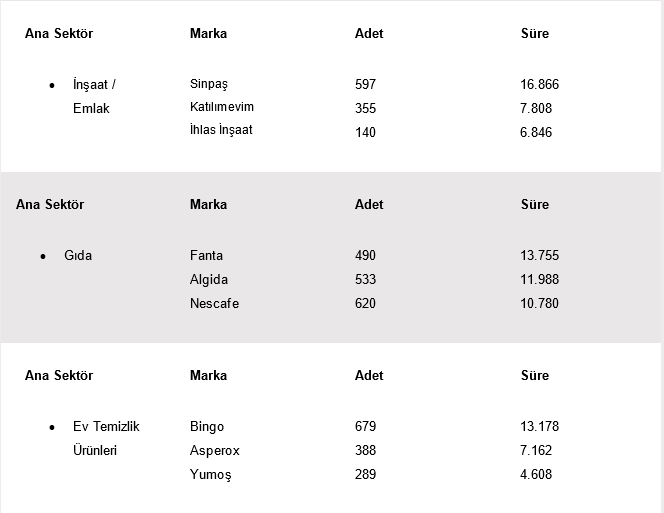Select Fanta duration value 13.755
664x513 pixels.
(x=540, y=255)
